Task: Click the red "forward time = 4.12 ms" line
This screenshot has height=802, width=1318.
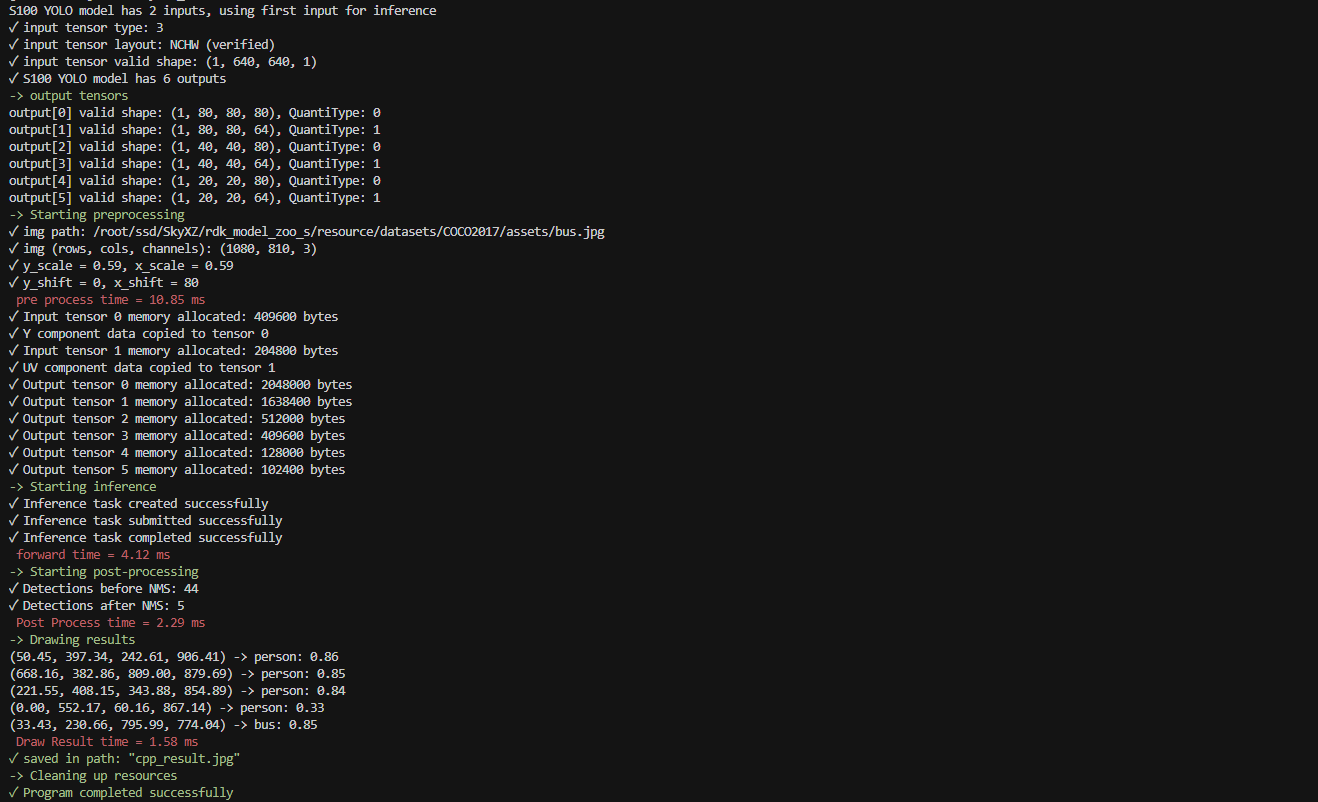Action: (93, 555)
